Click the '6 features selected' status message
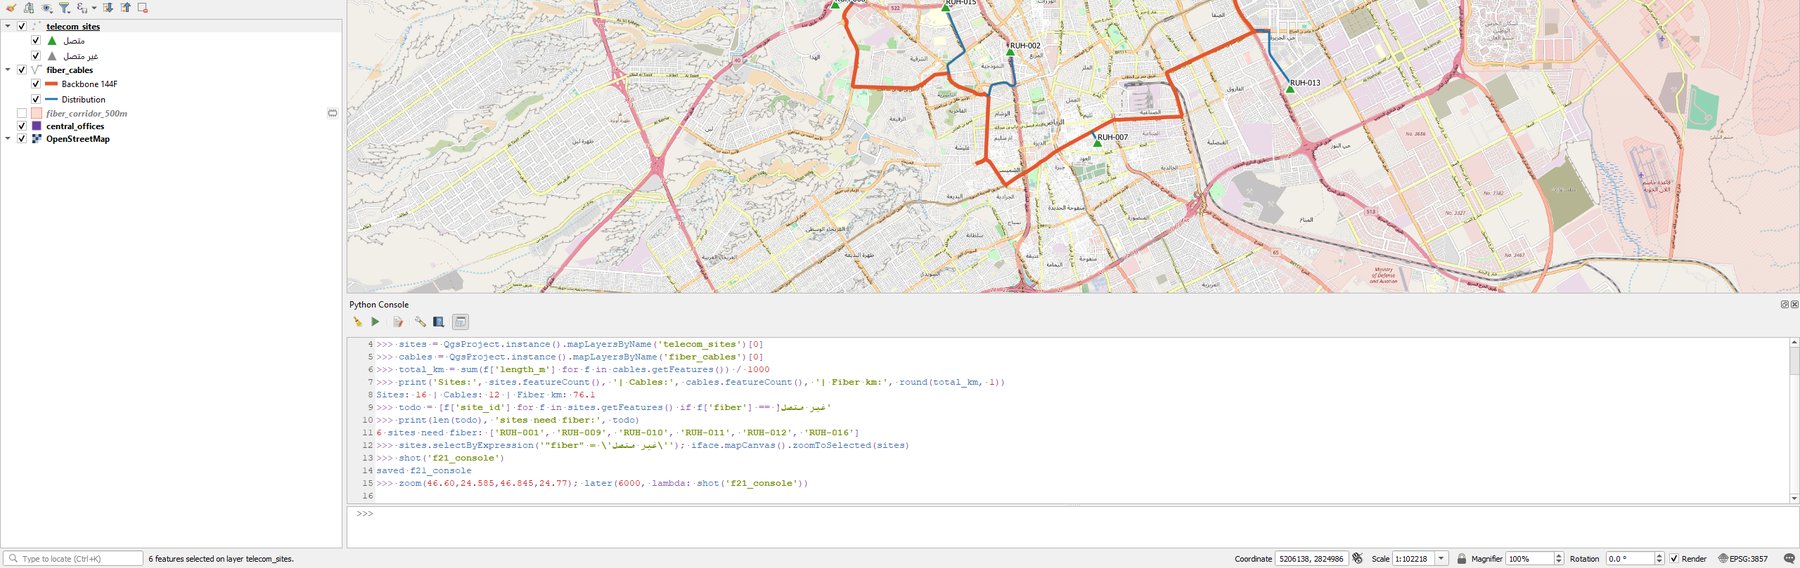The height and width of the screenshot is (568, 1800). [x=221, y=559]
